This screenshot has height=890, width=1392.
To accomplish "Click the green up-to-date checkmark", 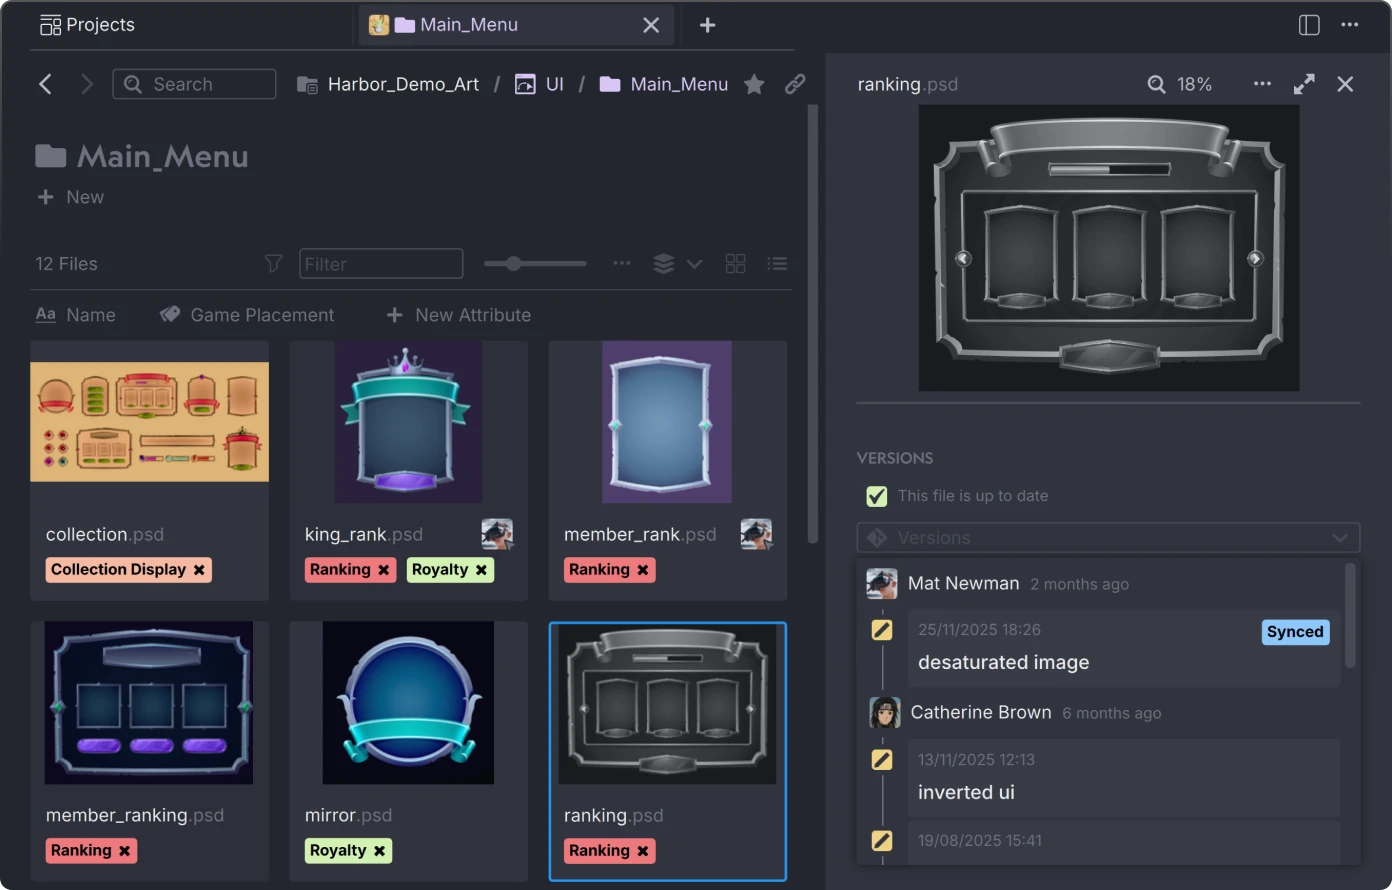I will pos(877,496).
